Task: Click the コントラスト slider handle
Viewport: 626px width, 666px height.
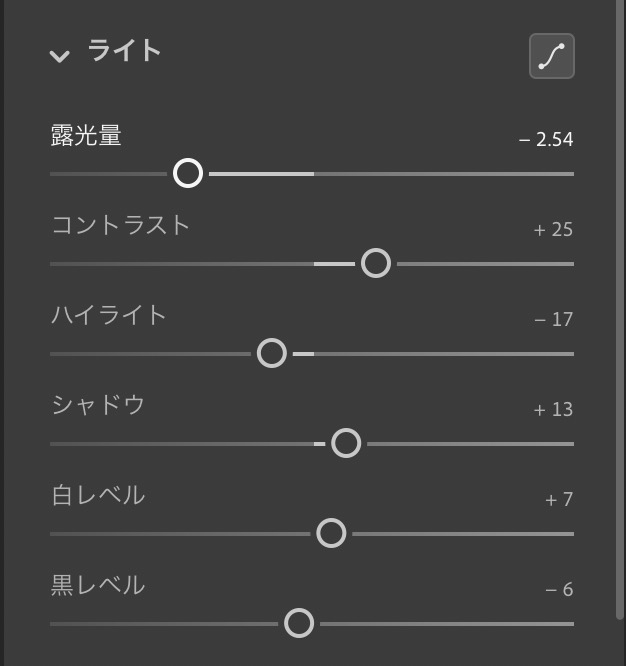Action: (x=376, y=263)
